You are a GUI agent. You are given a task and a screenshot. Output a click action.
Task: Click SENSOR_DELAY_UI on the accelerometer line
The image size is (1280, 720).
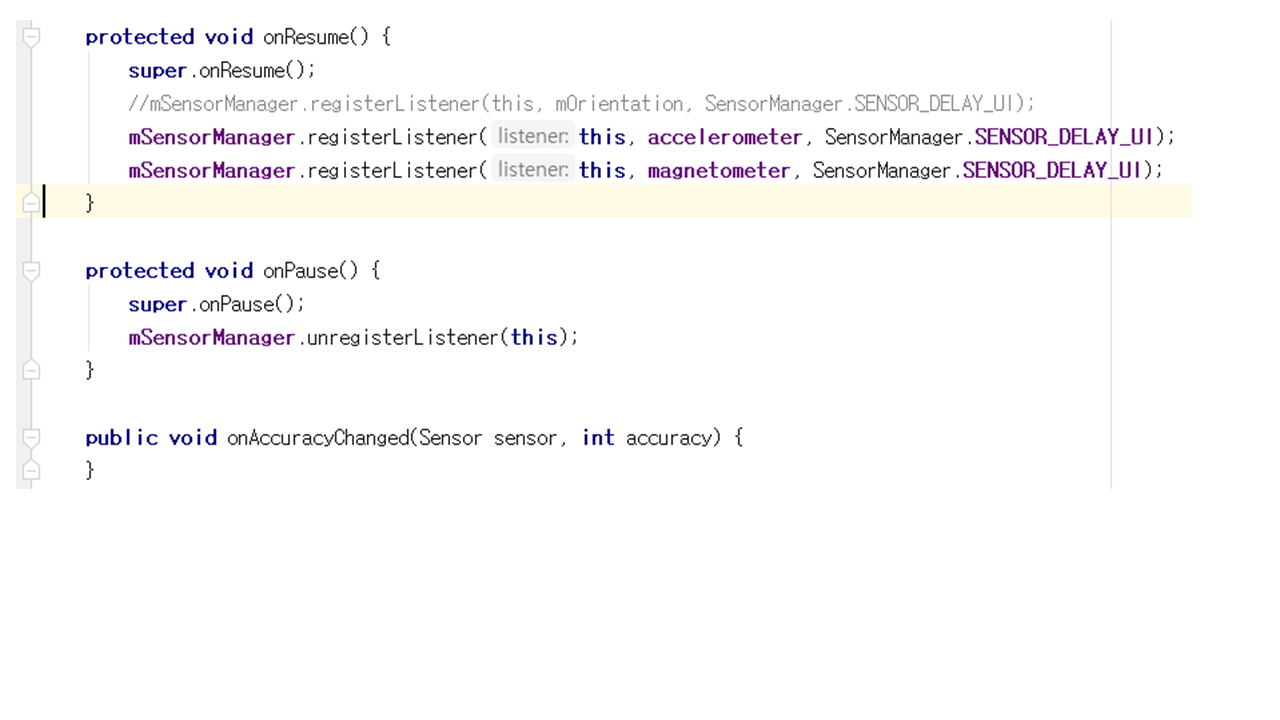point(1064,137)
